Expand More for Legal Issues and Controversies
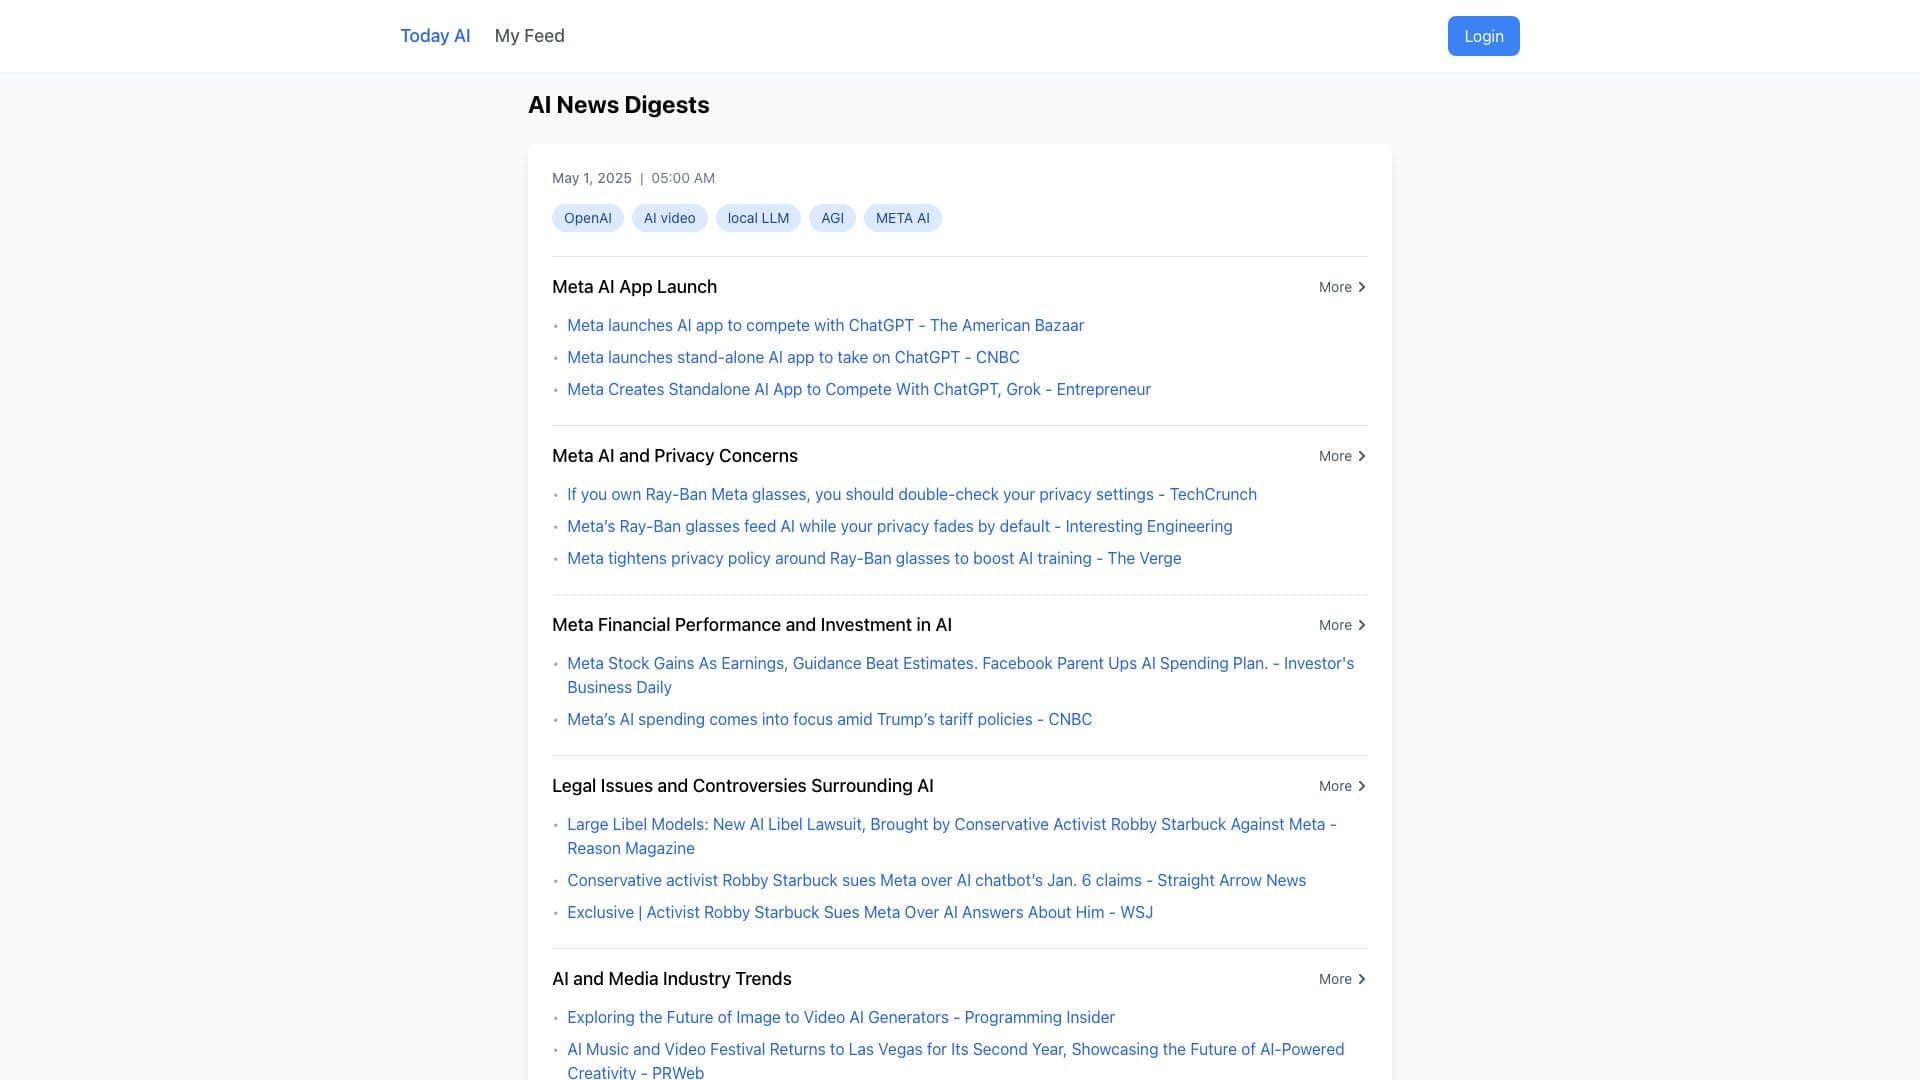This screenshot has width=1920, height=1080. (x=1342, y=786)
